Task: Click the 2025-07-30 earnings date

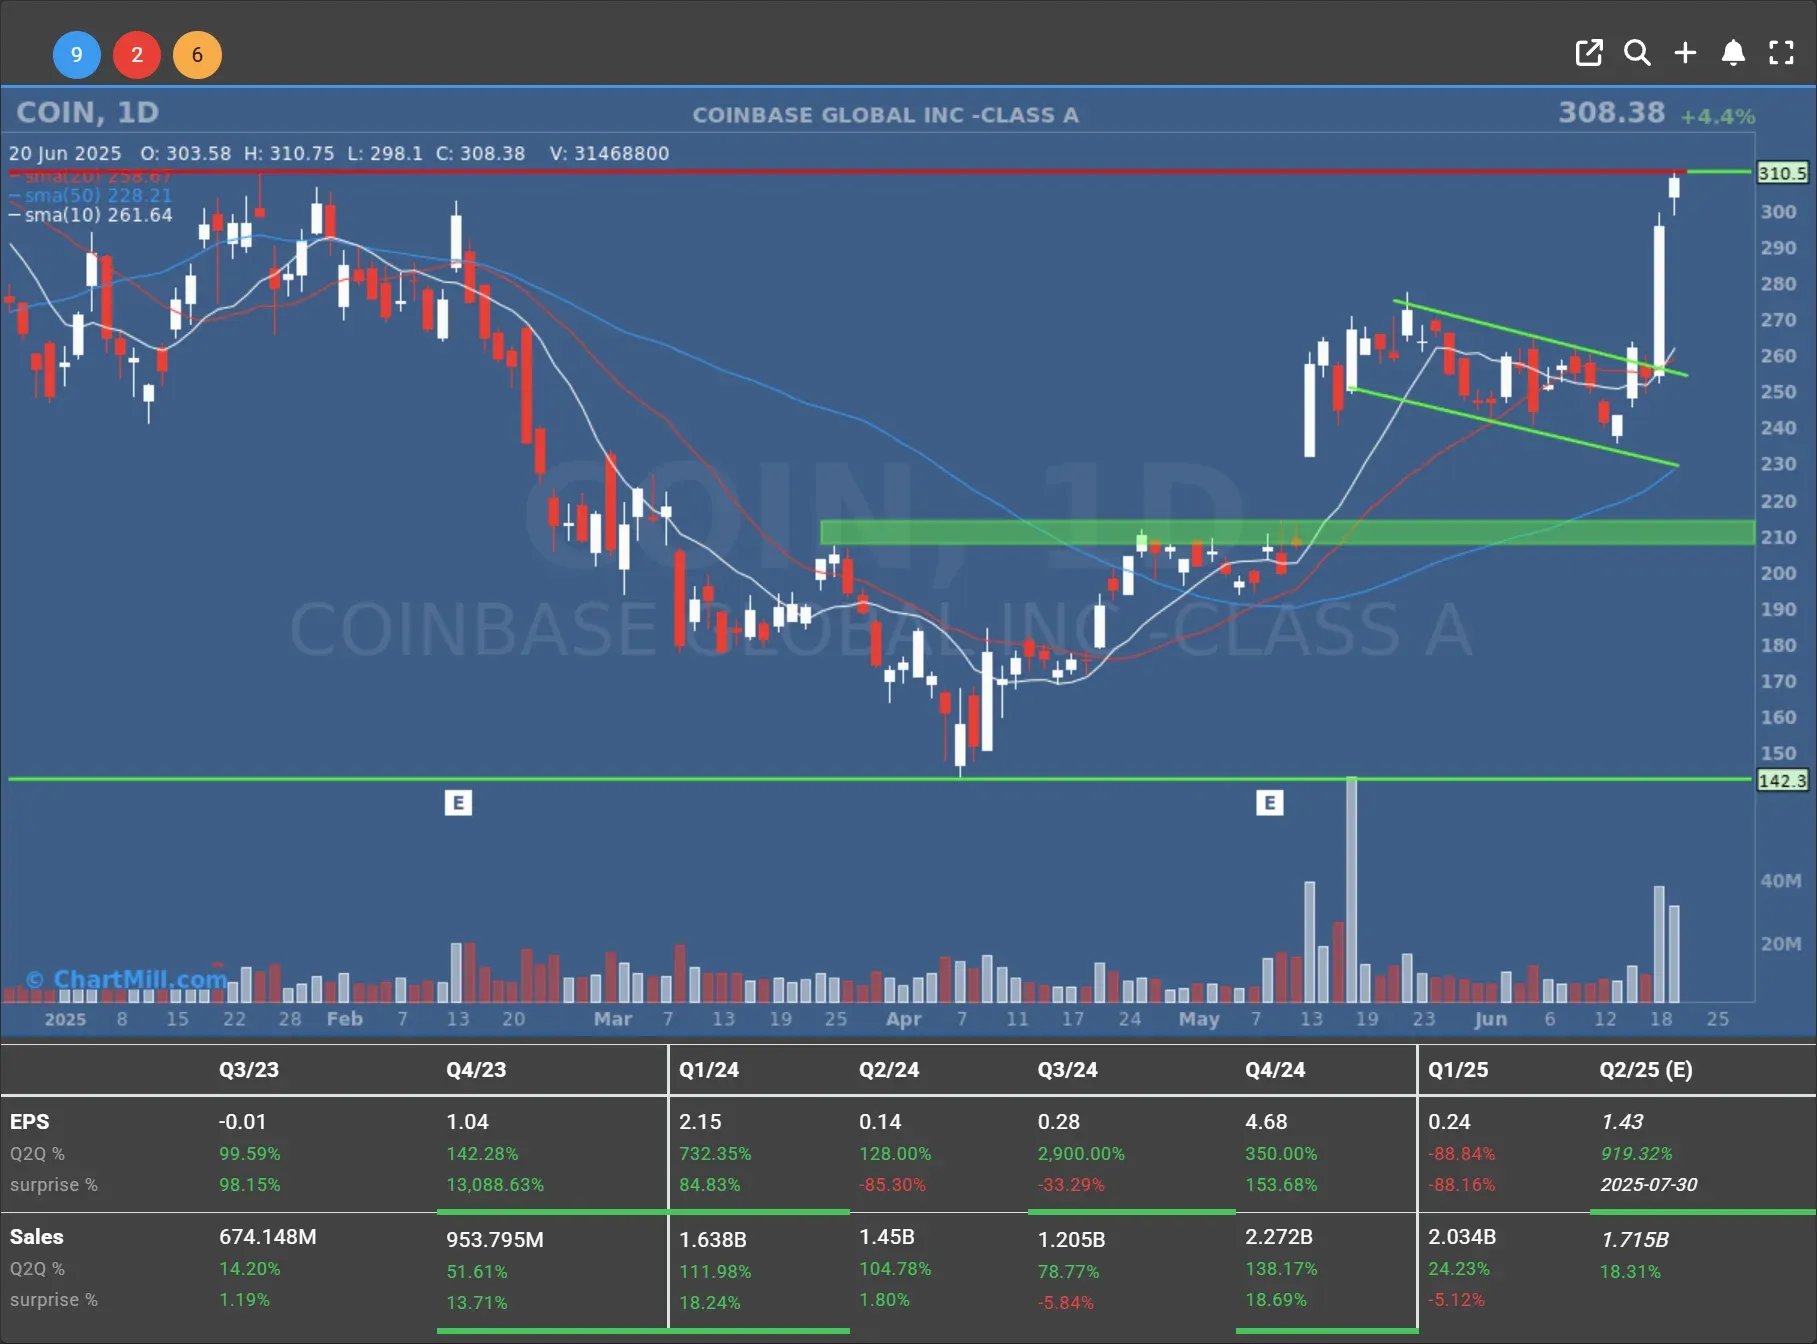Action: pyautogui.click(x=1649, y=1185)
